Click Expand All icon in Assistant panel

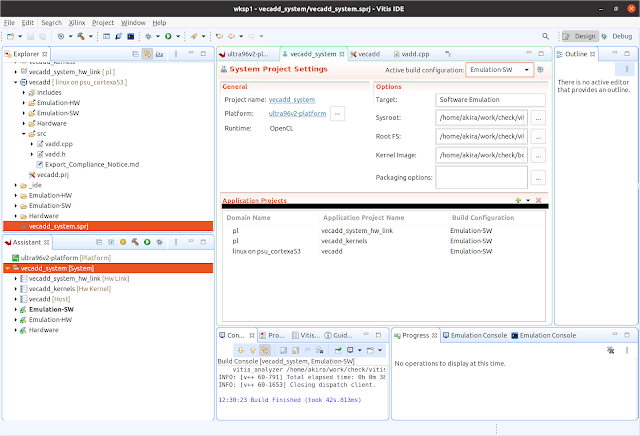[111, 242]
